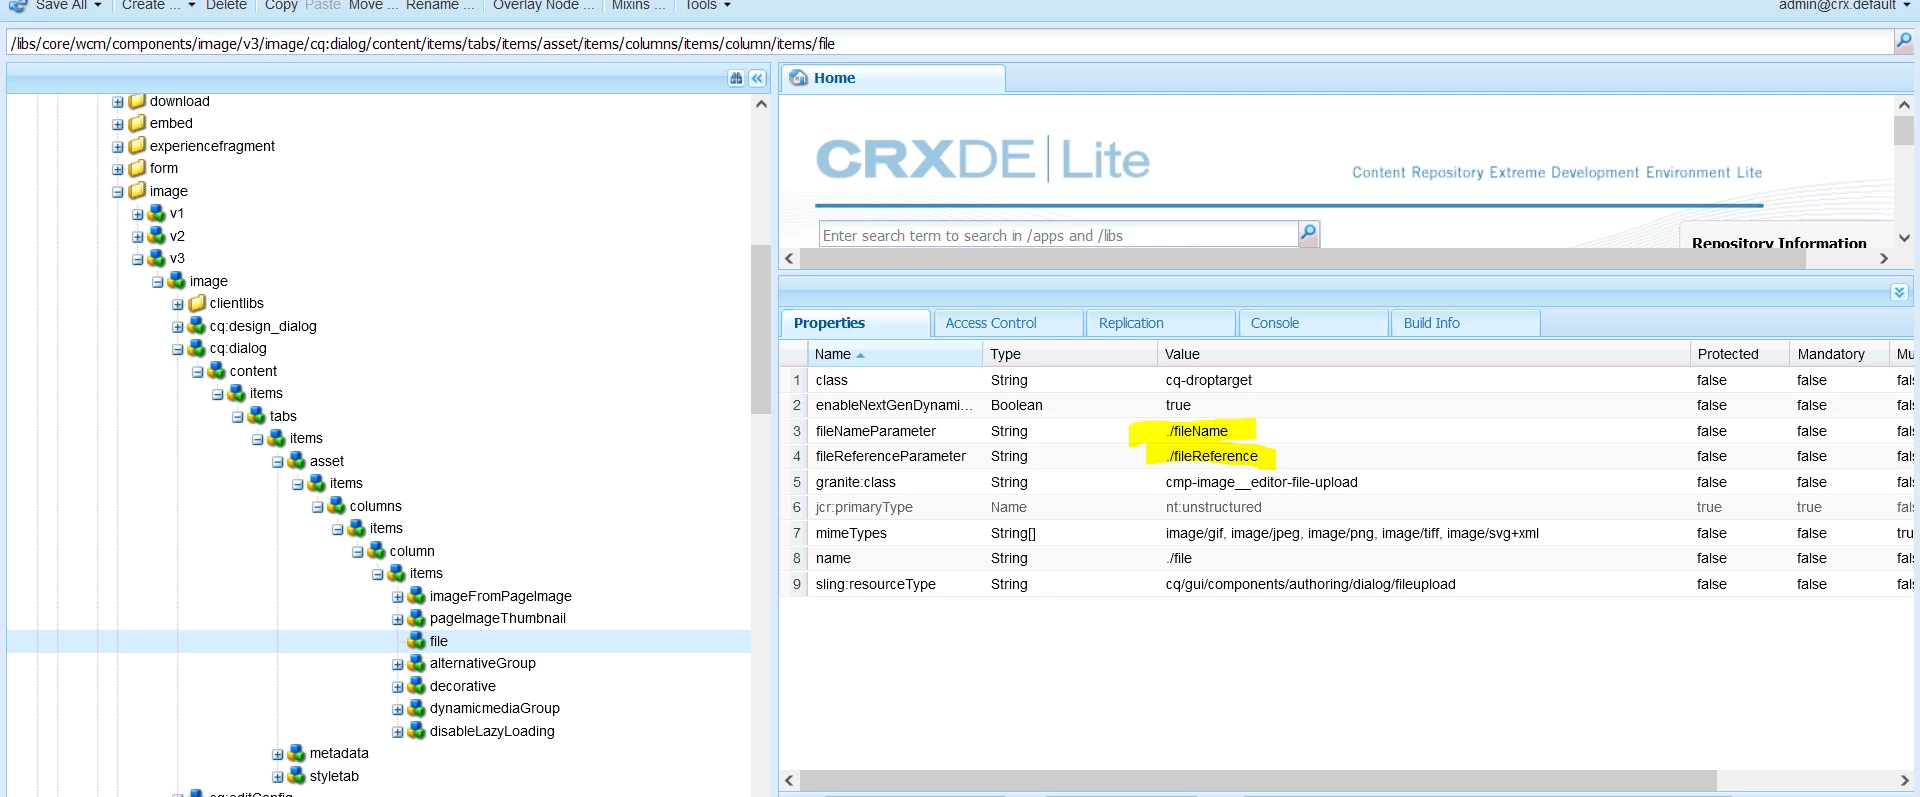Open the Build Info tab
1920x797 pixels.
tap(1466, 323)
